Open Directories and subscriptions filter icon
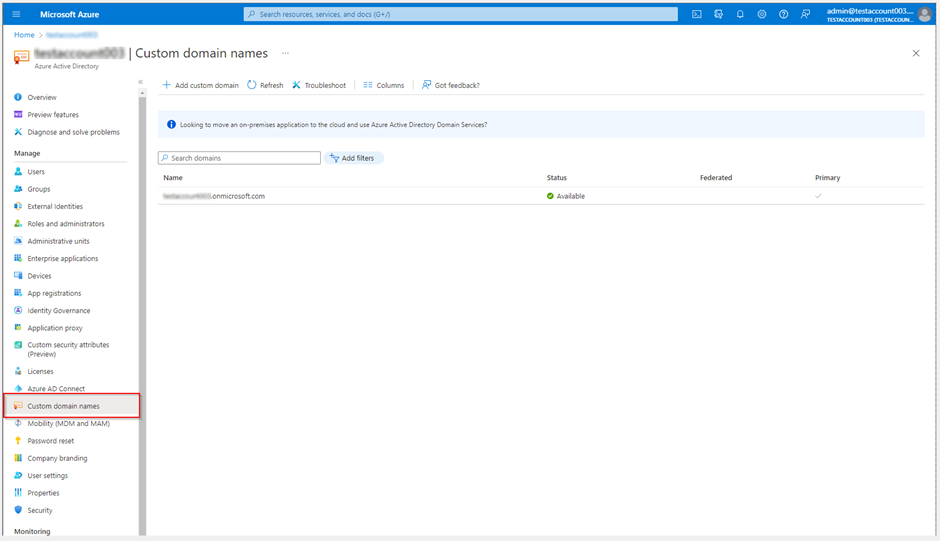Screen dimensions: 940x541 [x=718, y=14]
